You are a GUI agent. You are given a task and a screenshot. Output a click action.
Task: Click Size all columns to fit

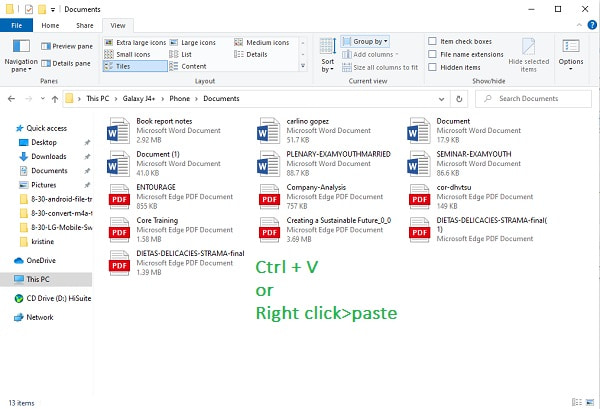tap(380, 68)
